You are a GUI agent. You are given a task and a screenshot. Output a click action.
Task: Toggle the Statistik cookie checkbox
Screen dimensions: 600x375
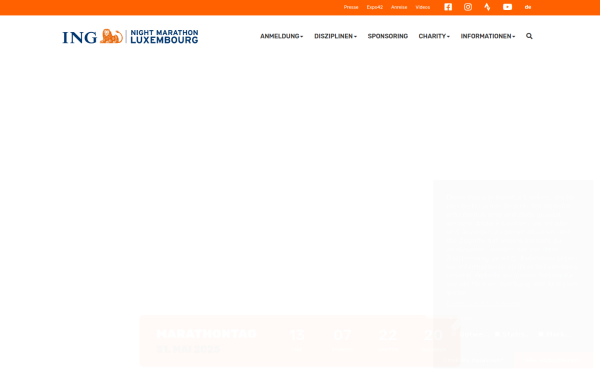pyautogui.click(x=497, y=334)
